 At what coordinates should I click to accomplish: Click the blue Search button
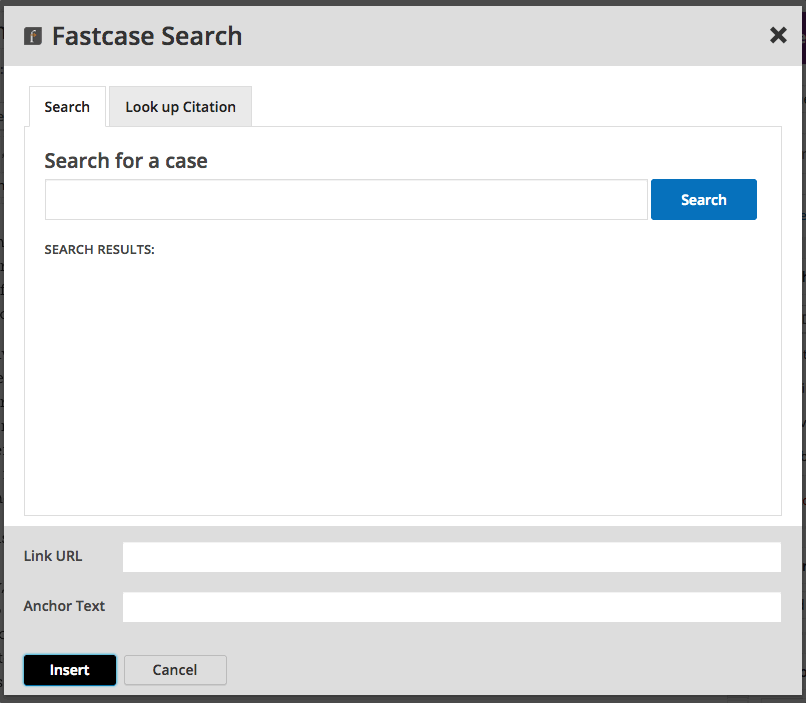point(704,199)
